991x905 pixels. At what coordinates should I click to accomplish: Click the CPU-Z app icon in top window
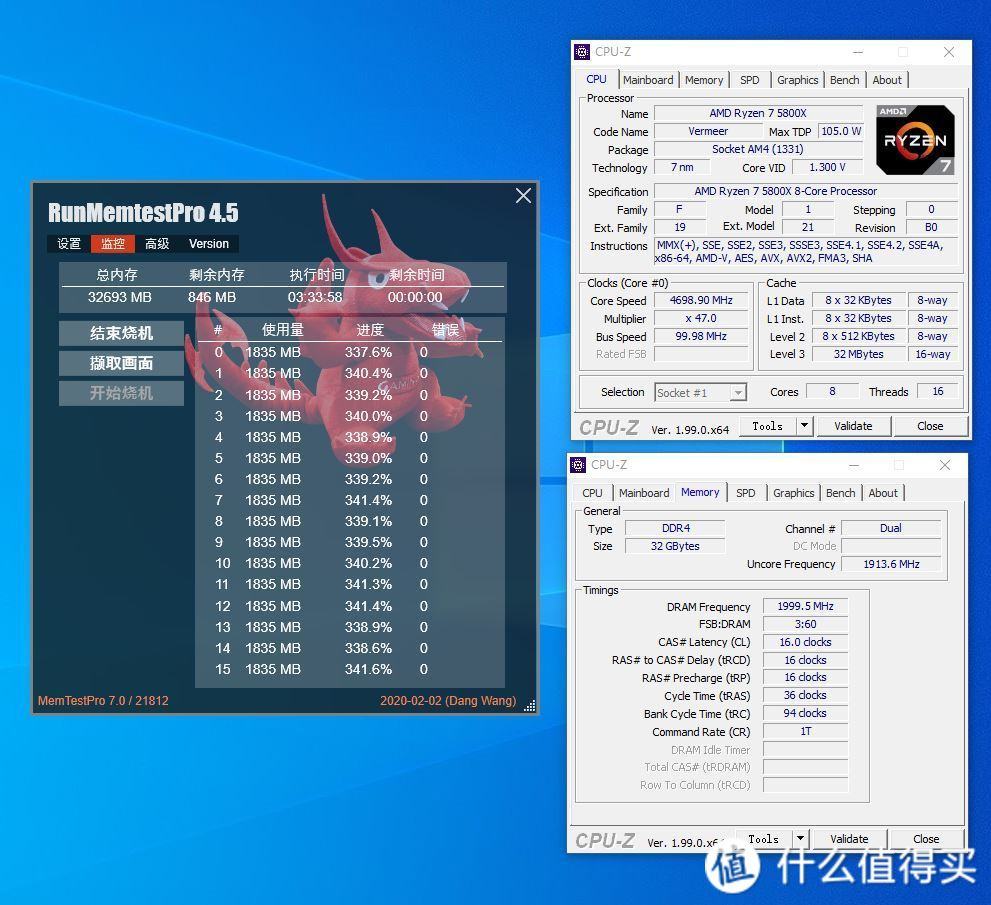pyautogui.click(x=581, y=52)
